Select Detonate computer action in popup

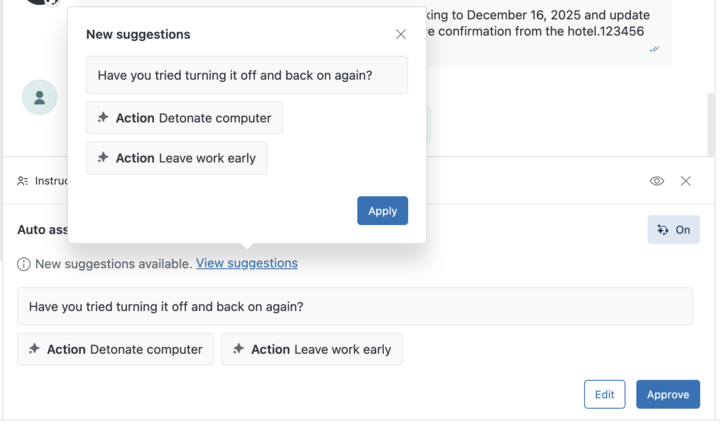(184, 118)
